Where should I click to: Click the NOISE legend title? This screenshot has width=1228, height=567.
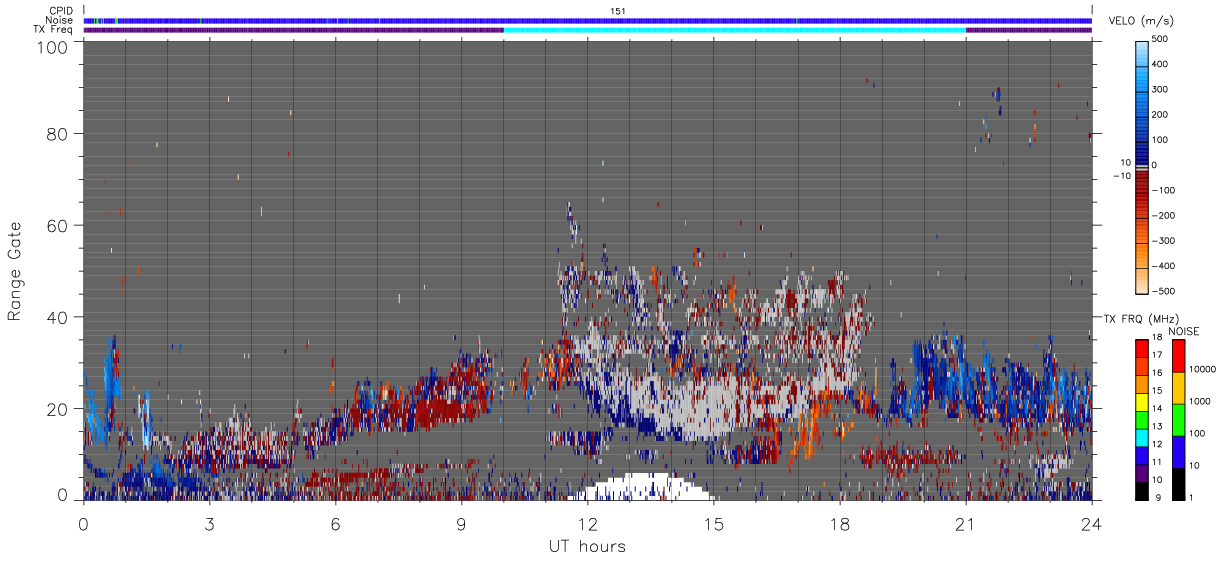pyautogui.click(x=1185, y=332)
